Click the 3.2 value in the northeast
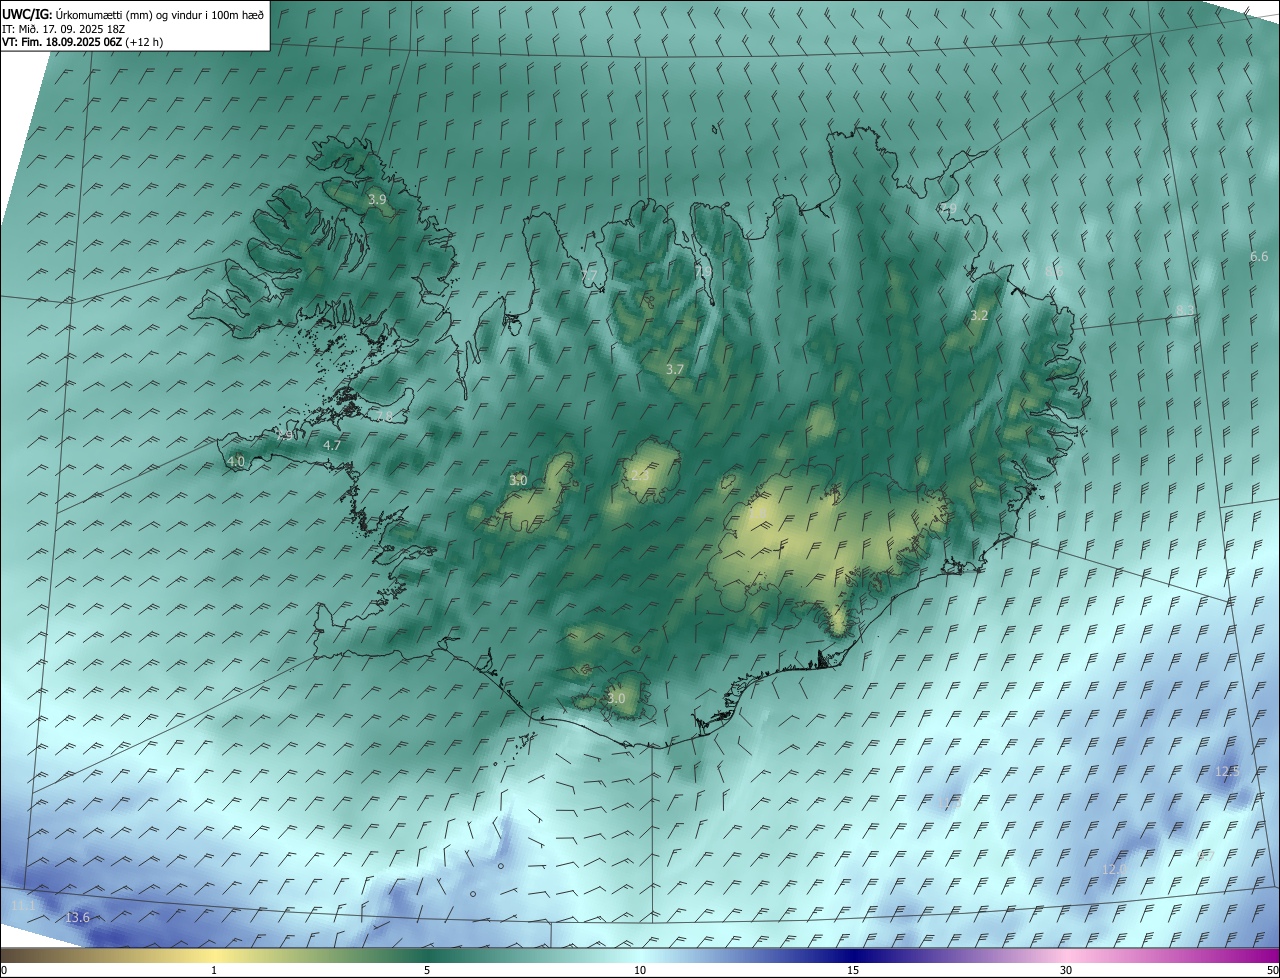1280x978 pixels. pos(979,315)
